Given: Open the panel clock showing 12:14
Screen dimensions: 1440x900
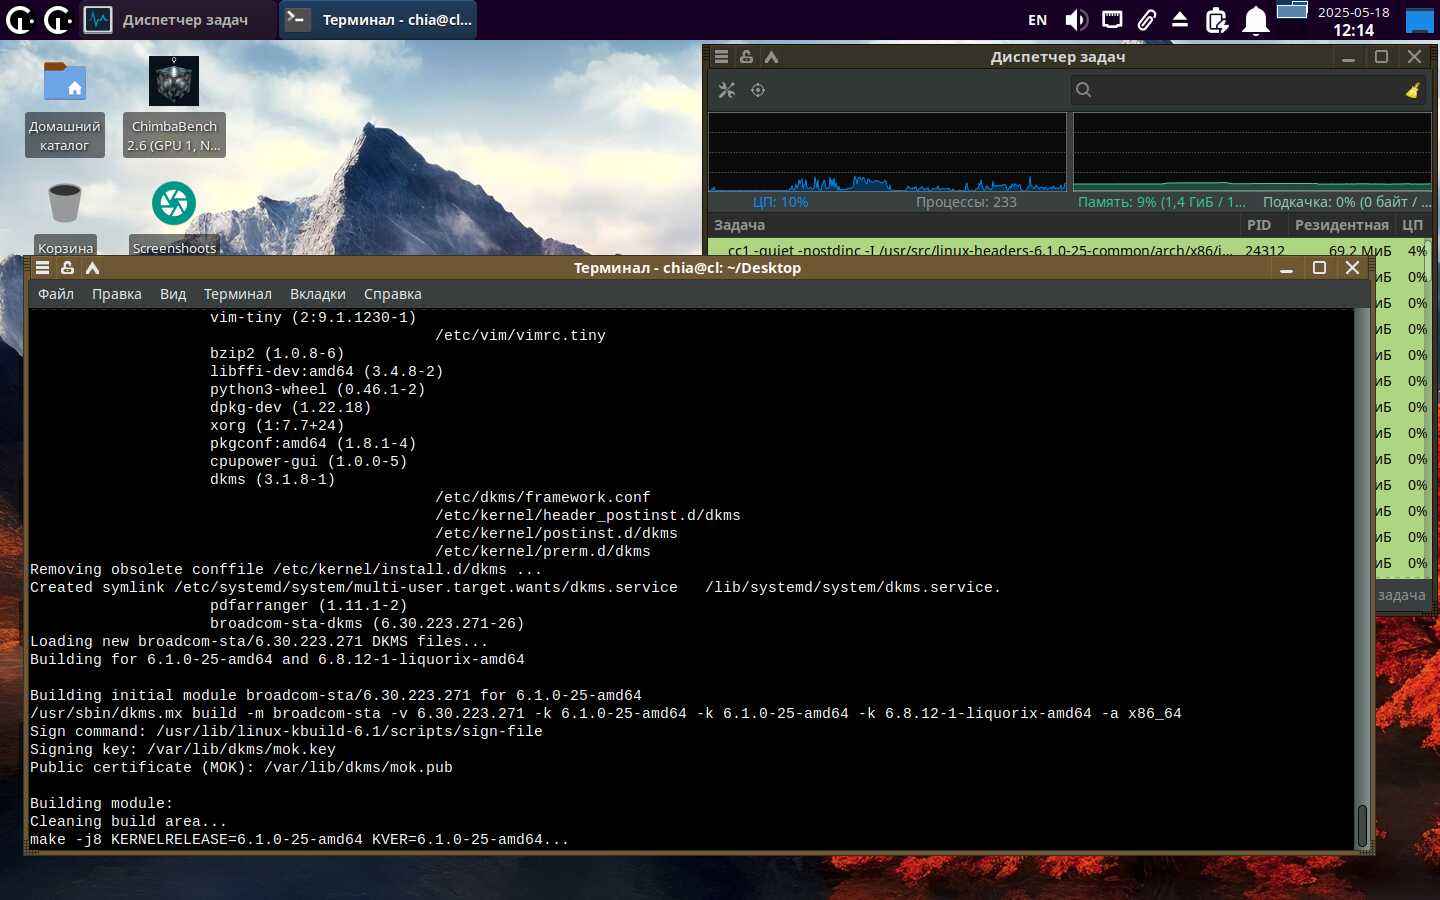Looking at the screenshot, I should pyautogui.click(x=1353, y=21).
